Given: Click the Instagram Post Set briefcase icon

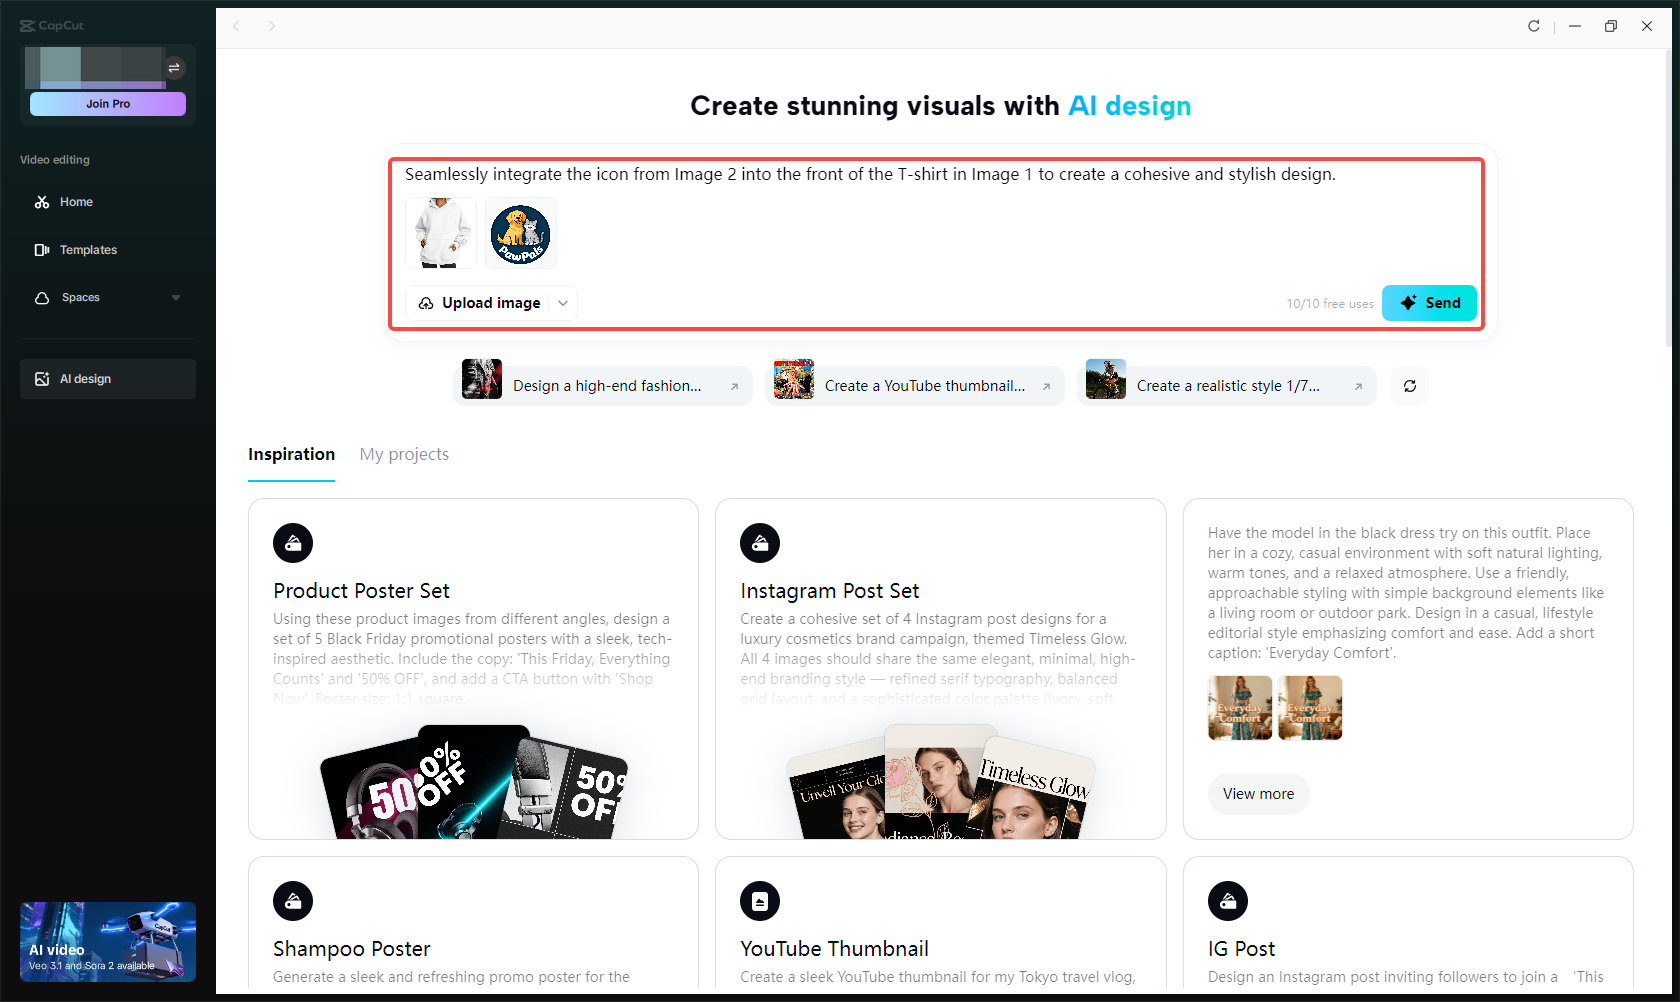Looking at the screenshot, I should coord(760,543).
